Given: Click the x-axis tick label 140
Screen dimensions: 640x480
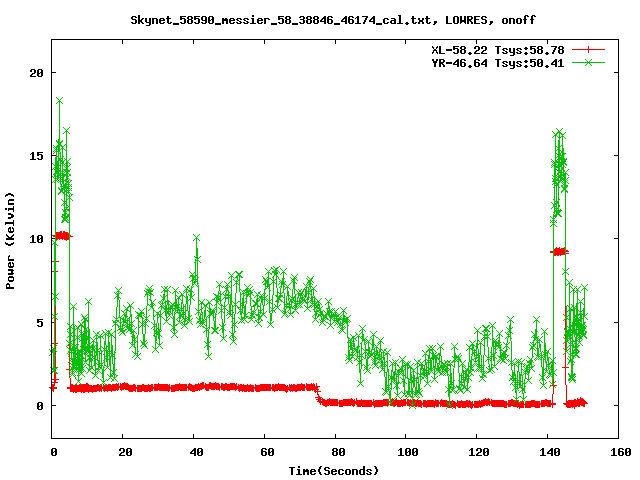Looking at the screenshot, I should point(550,452).
